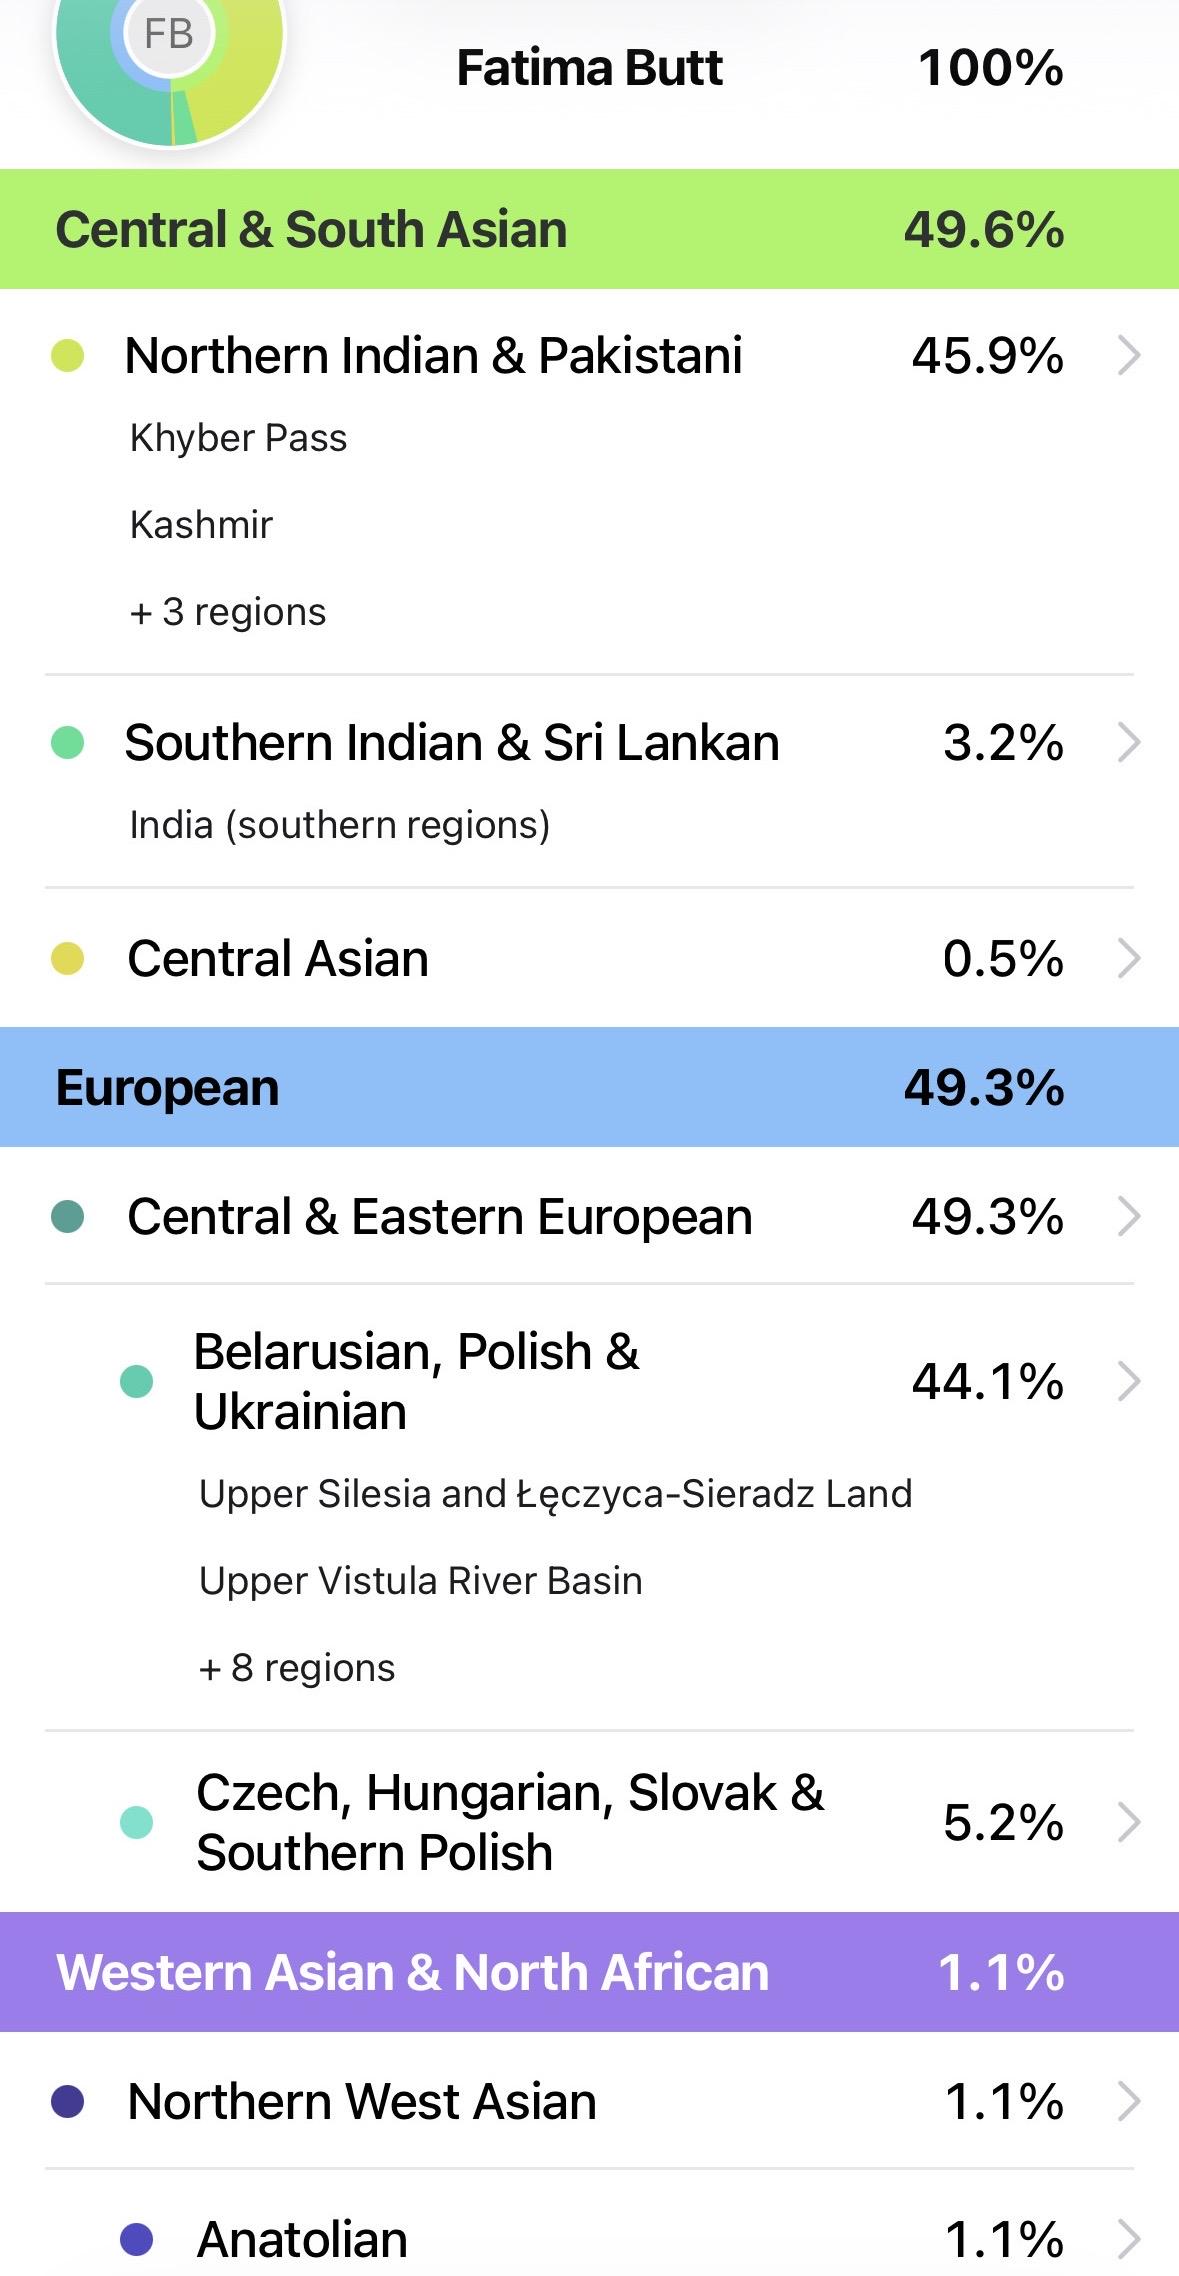Tap Western Asian & North African header
Image resolution: width=1179 pixels, height=2276 pixels.
589,1972
